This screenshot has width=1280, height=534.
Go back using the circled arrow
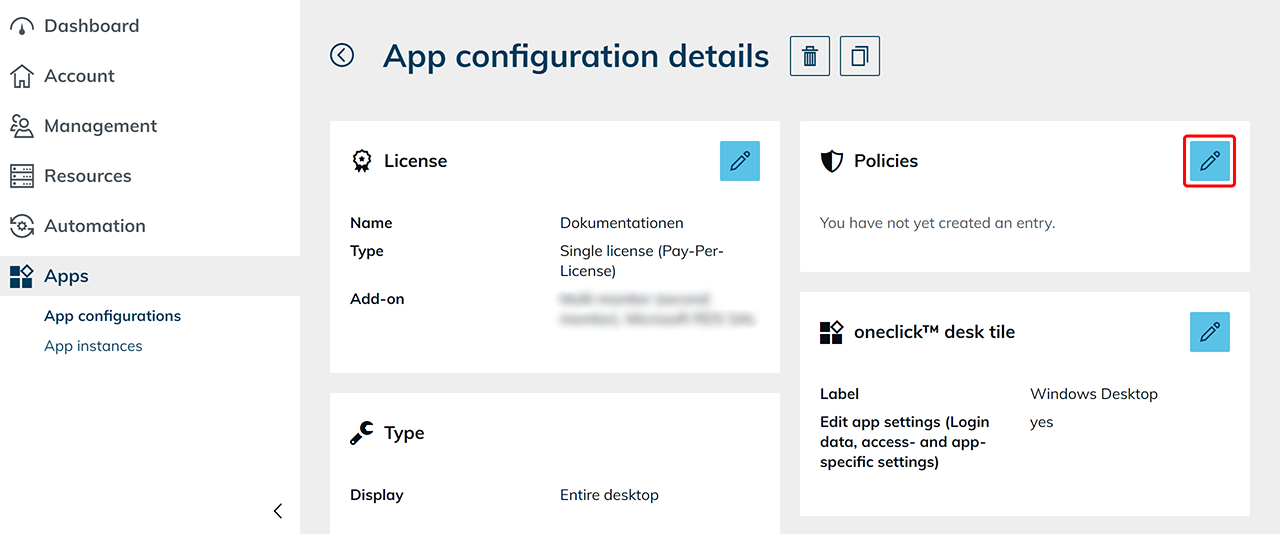point(342,56)
